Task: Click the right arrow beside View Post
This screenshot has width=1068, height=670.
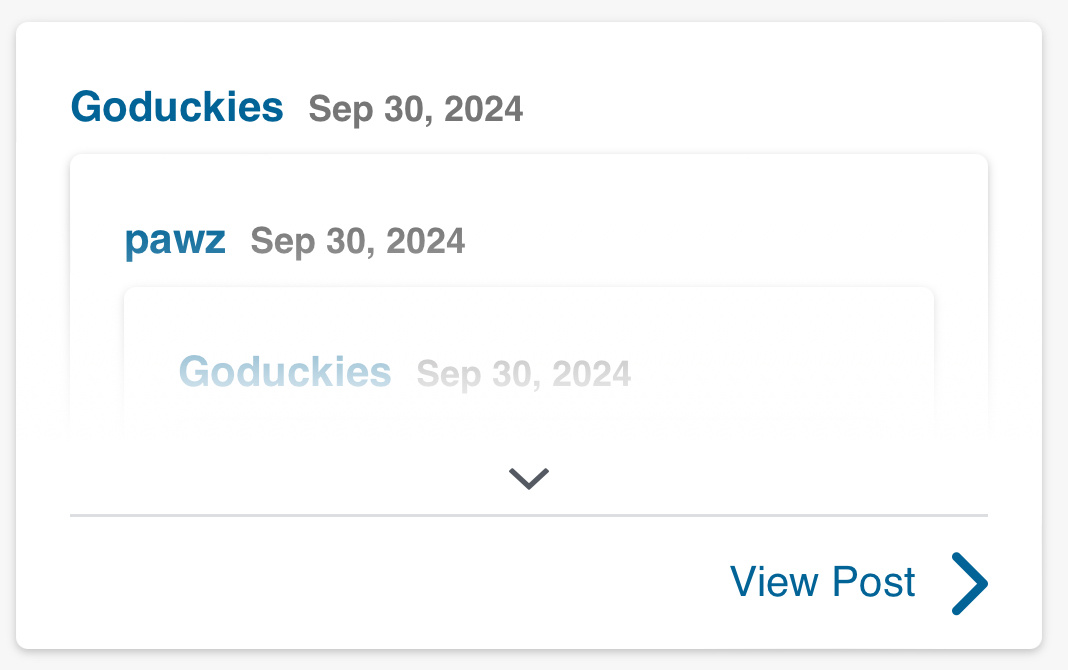Action: point(969,583)
